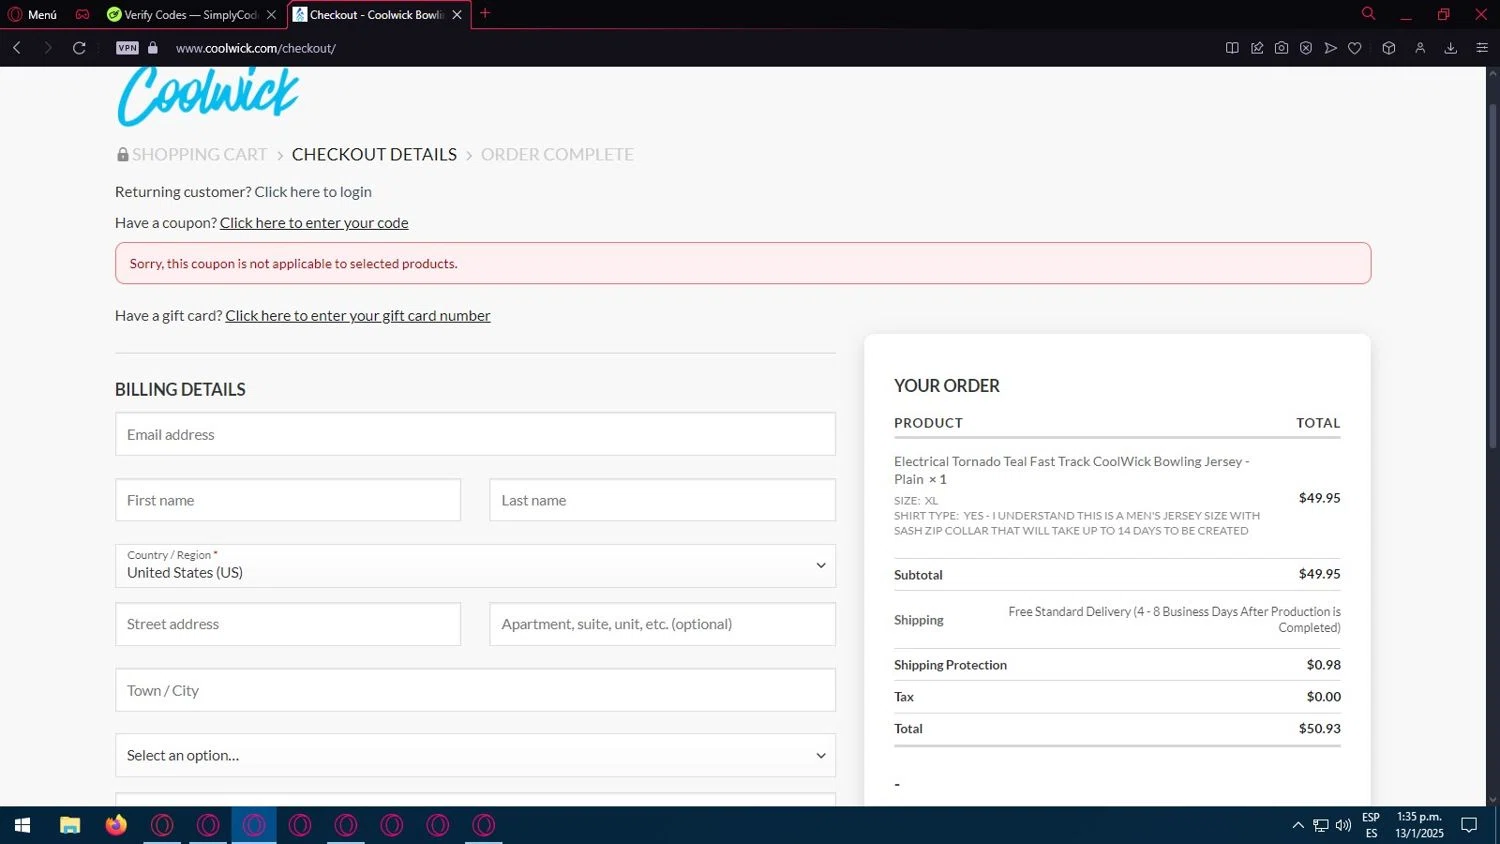Viewport: 1500px width, 844px height.
Task: Click the ESP language indicator
Action: [x=1371, y=825]
